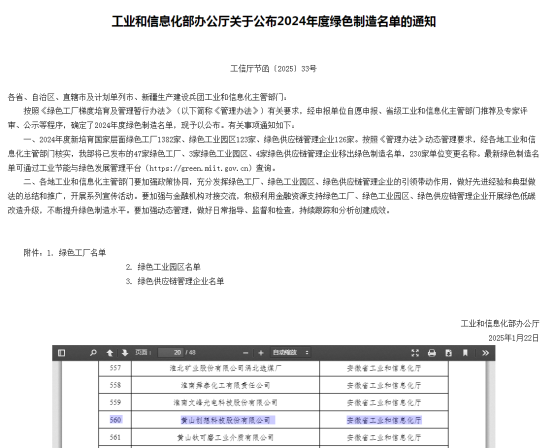Click row 561 company name cell
The width and height of the screenshot is (554, 448).
point(225,437)
